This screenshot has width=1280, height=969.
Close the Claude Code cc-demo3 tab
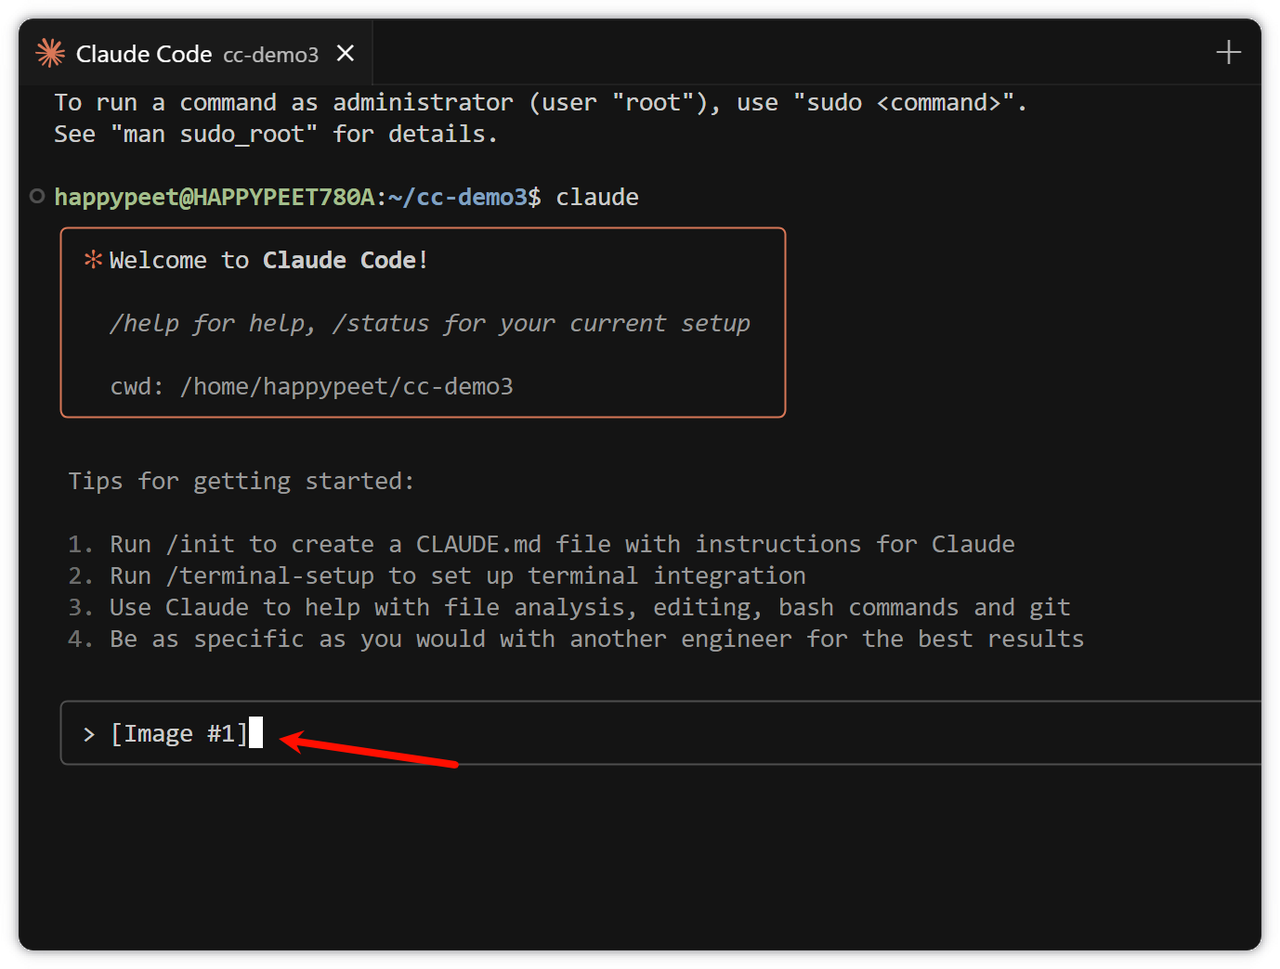(x=345, y=53)
